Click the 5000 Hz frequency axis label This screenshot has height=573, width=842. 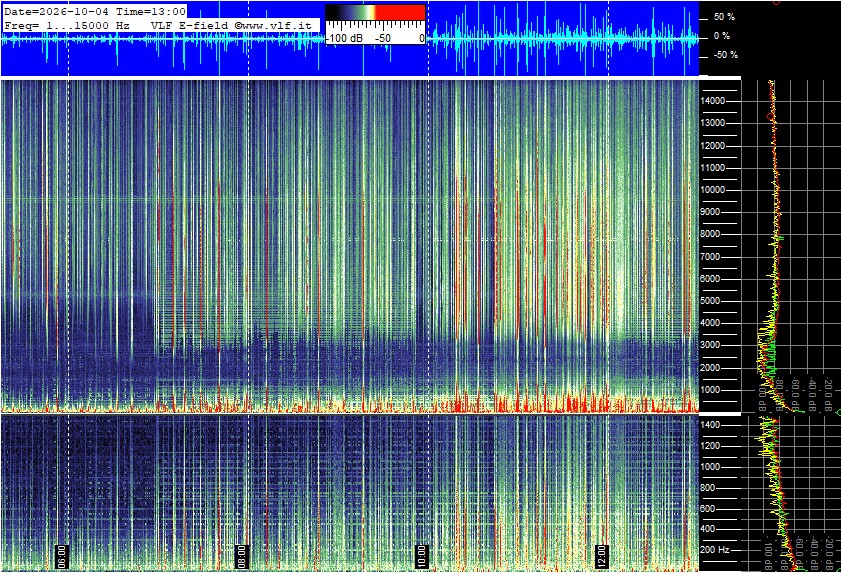(713, 301)
